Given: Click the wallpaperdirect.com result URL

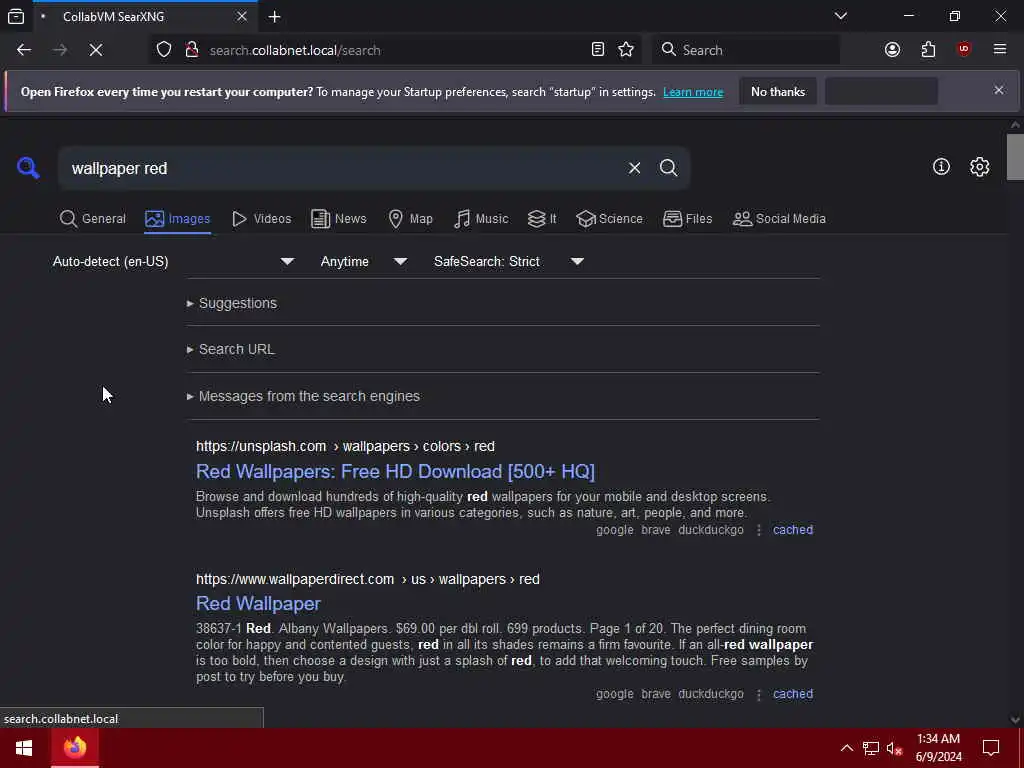Looking at the screenshot, I should [368, 579].
